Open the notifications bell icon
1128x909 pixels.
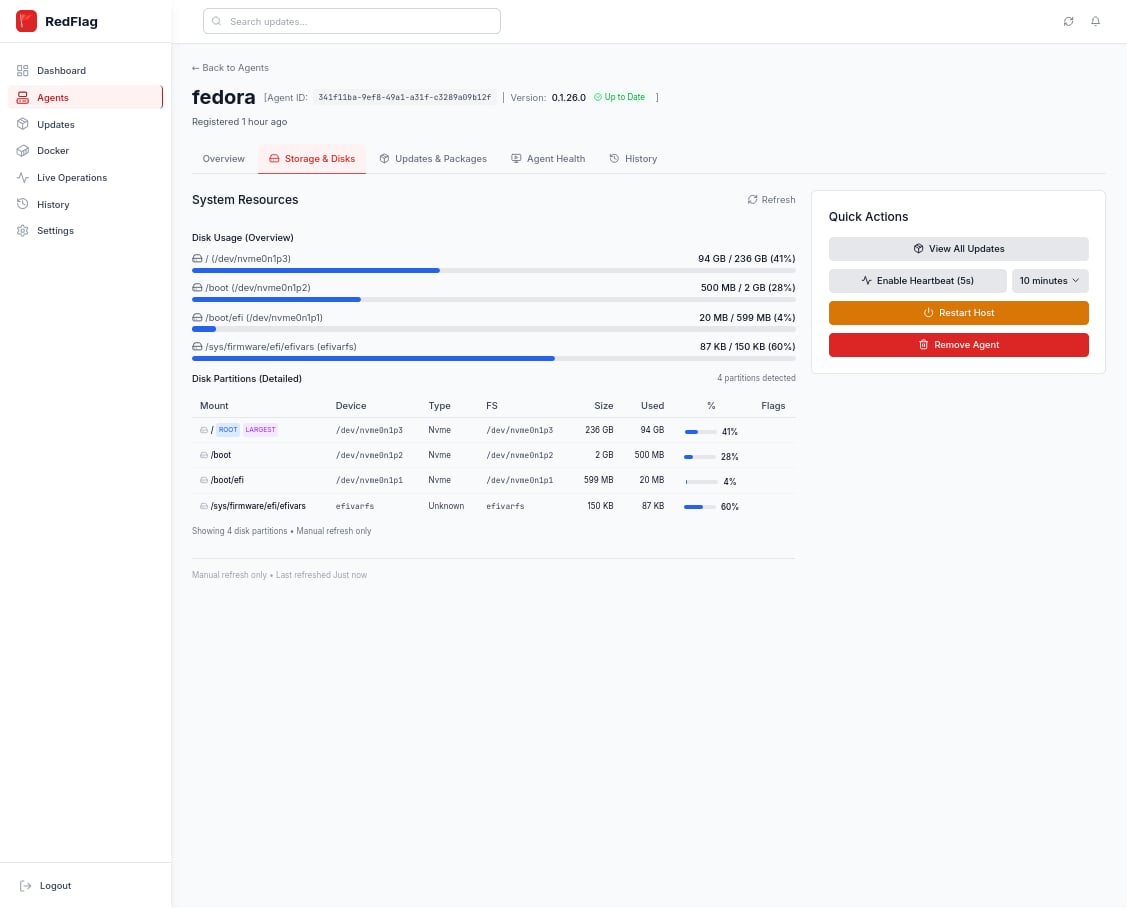click(1095, 21)
